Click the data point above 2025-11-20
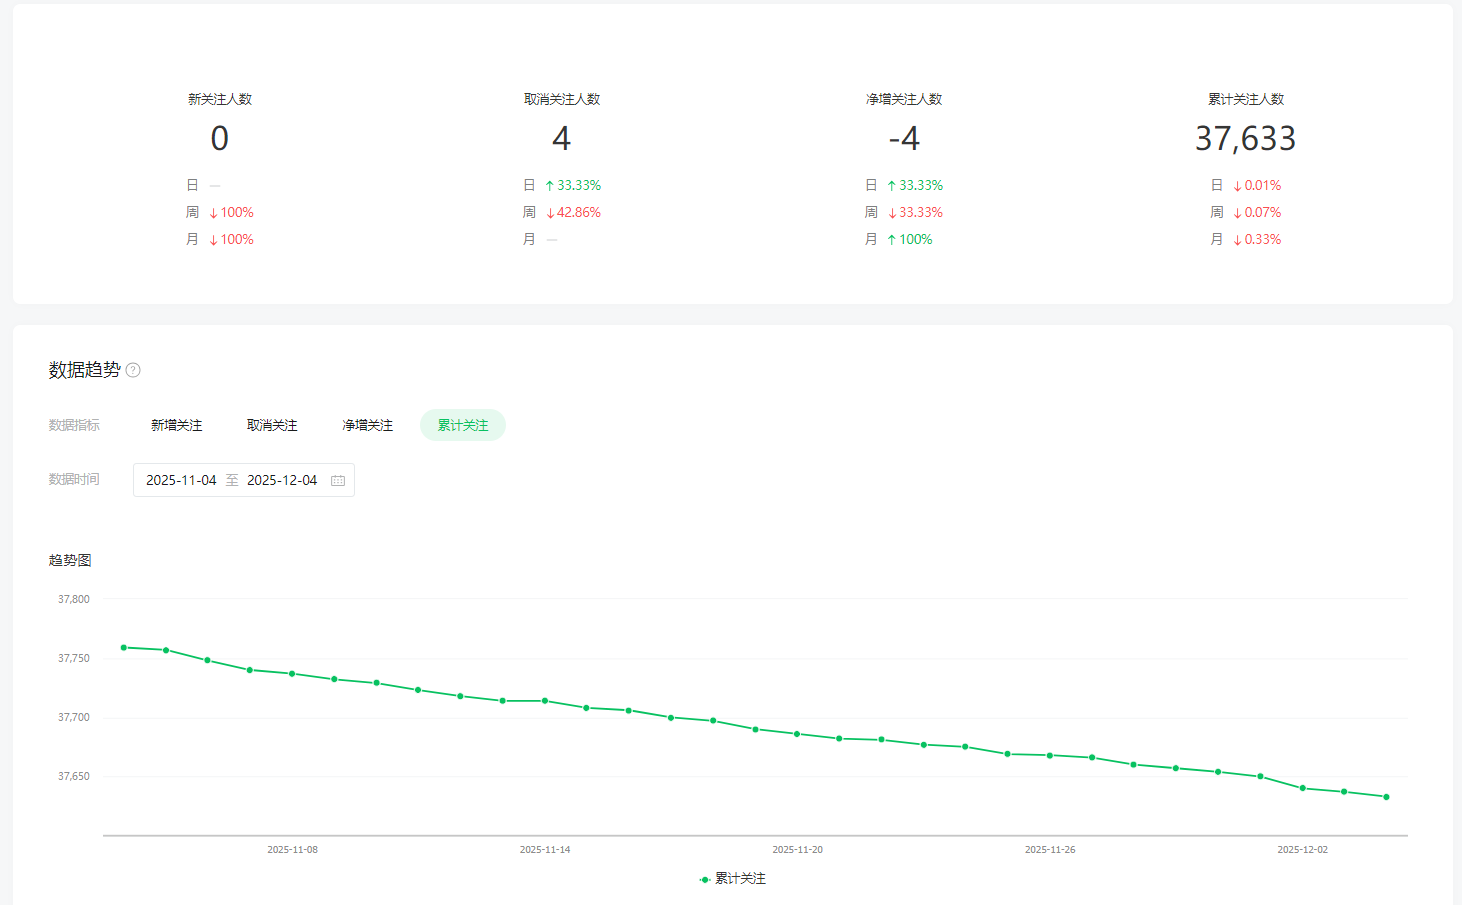 tap(797, 734)
